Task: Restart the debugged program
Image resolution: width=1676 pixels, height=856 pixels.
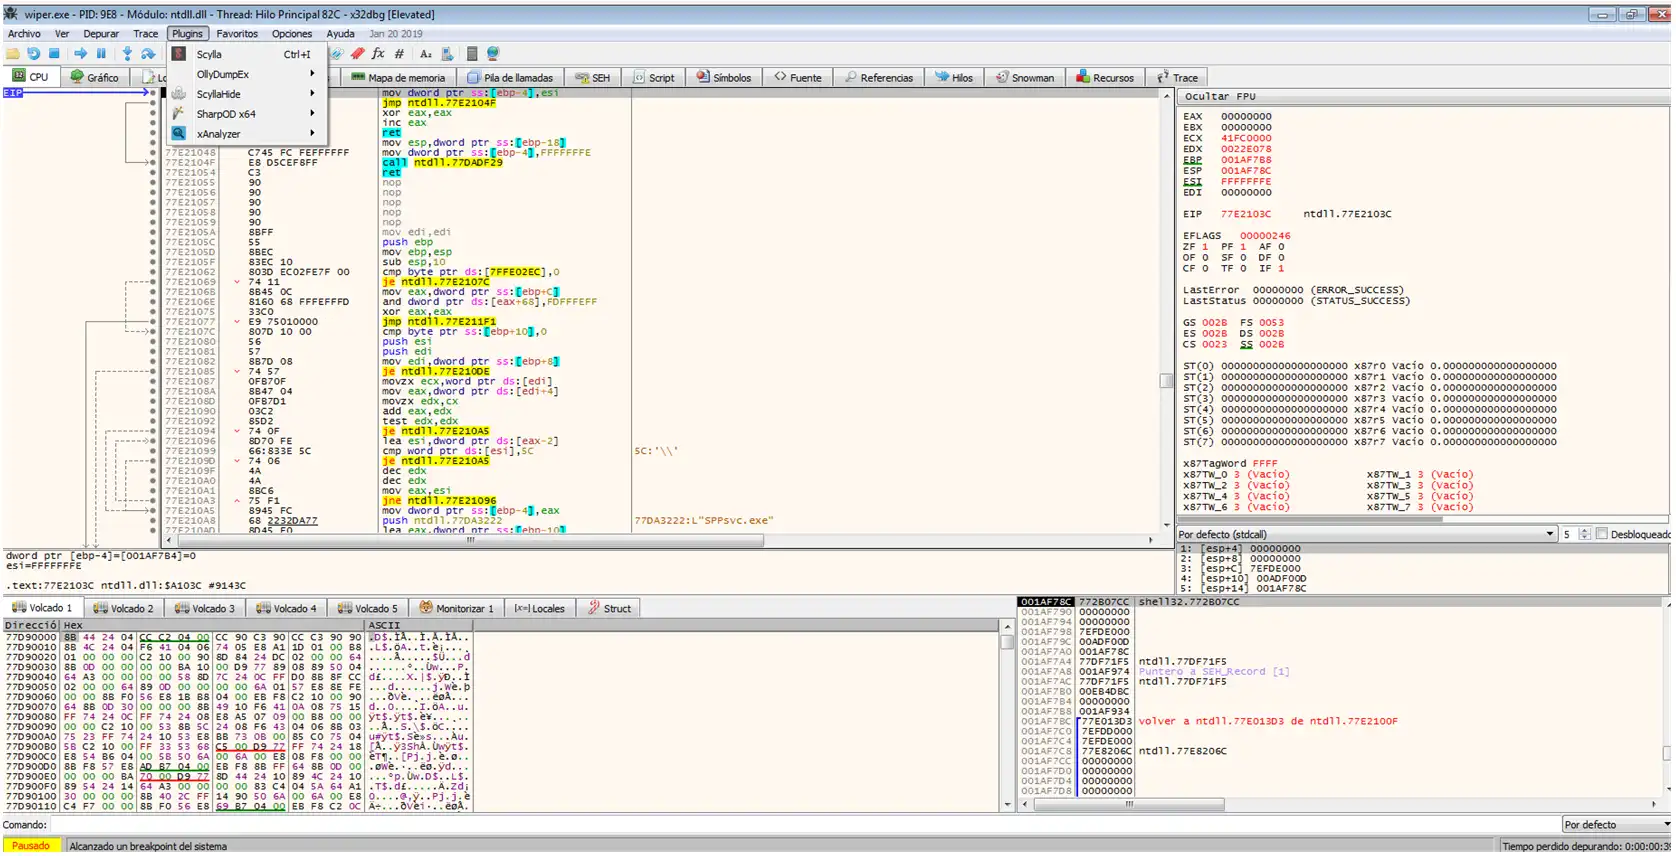Action: click(34, 54)
